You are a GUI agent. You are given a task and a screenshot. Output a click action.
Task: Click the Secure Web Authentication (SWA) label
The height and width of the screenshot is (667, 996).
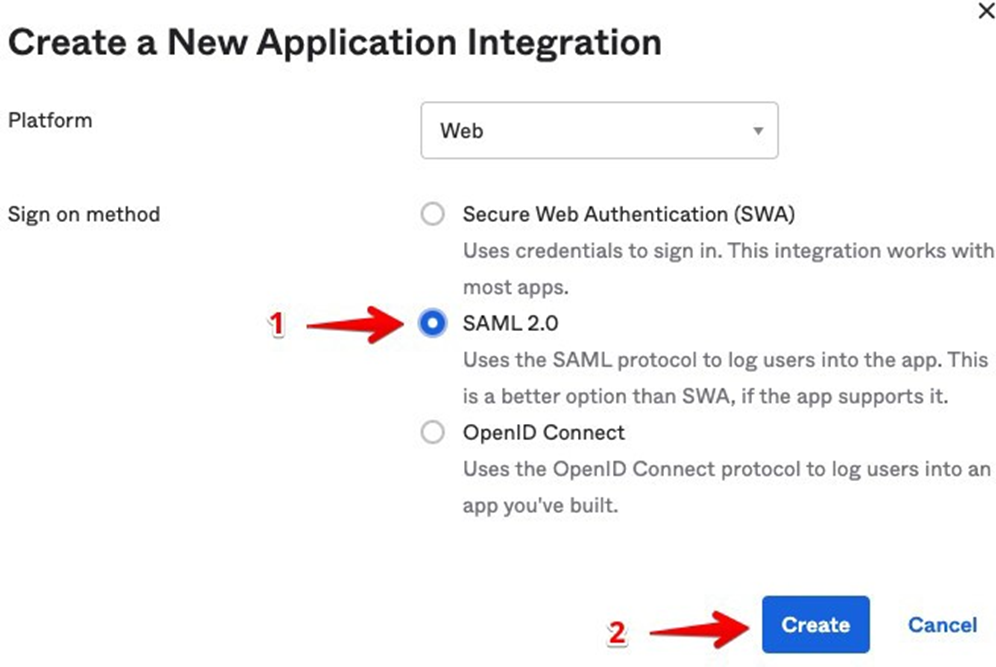tap(628, 214)
